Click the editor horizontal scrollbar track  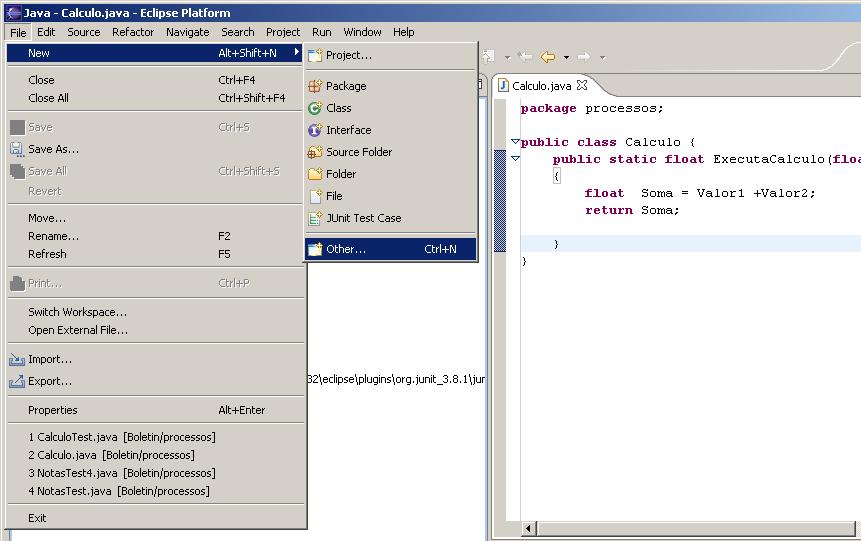tap(696, 528)
